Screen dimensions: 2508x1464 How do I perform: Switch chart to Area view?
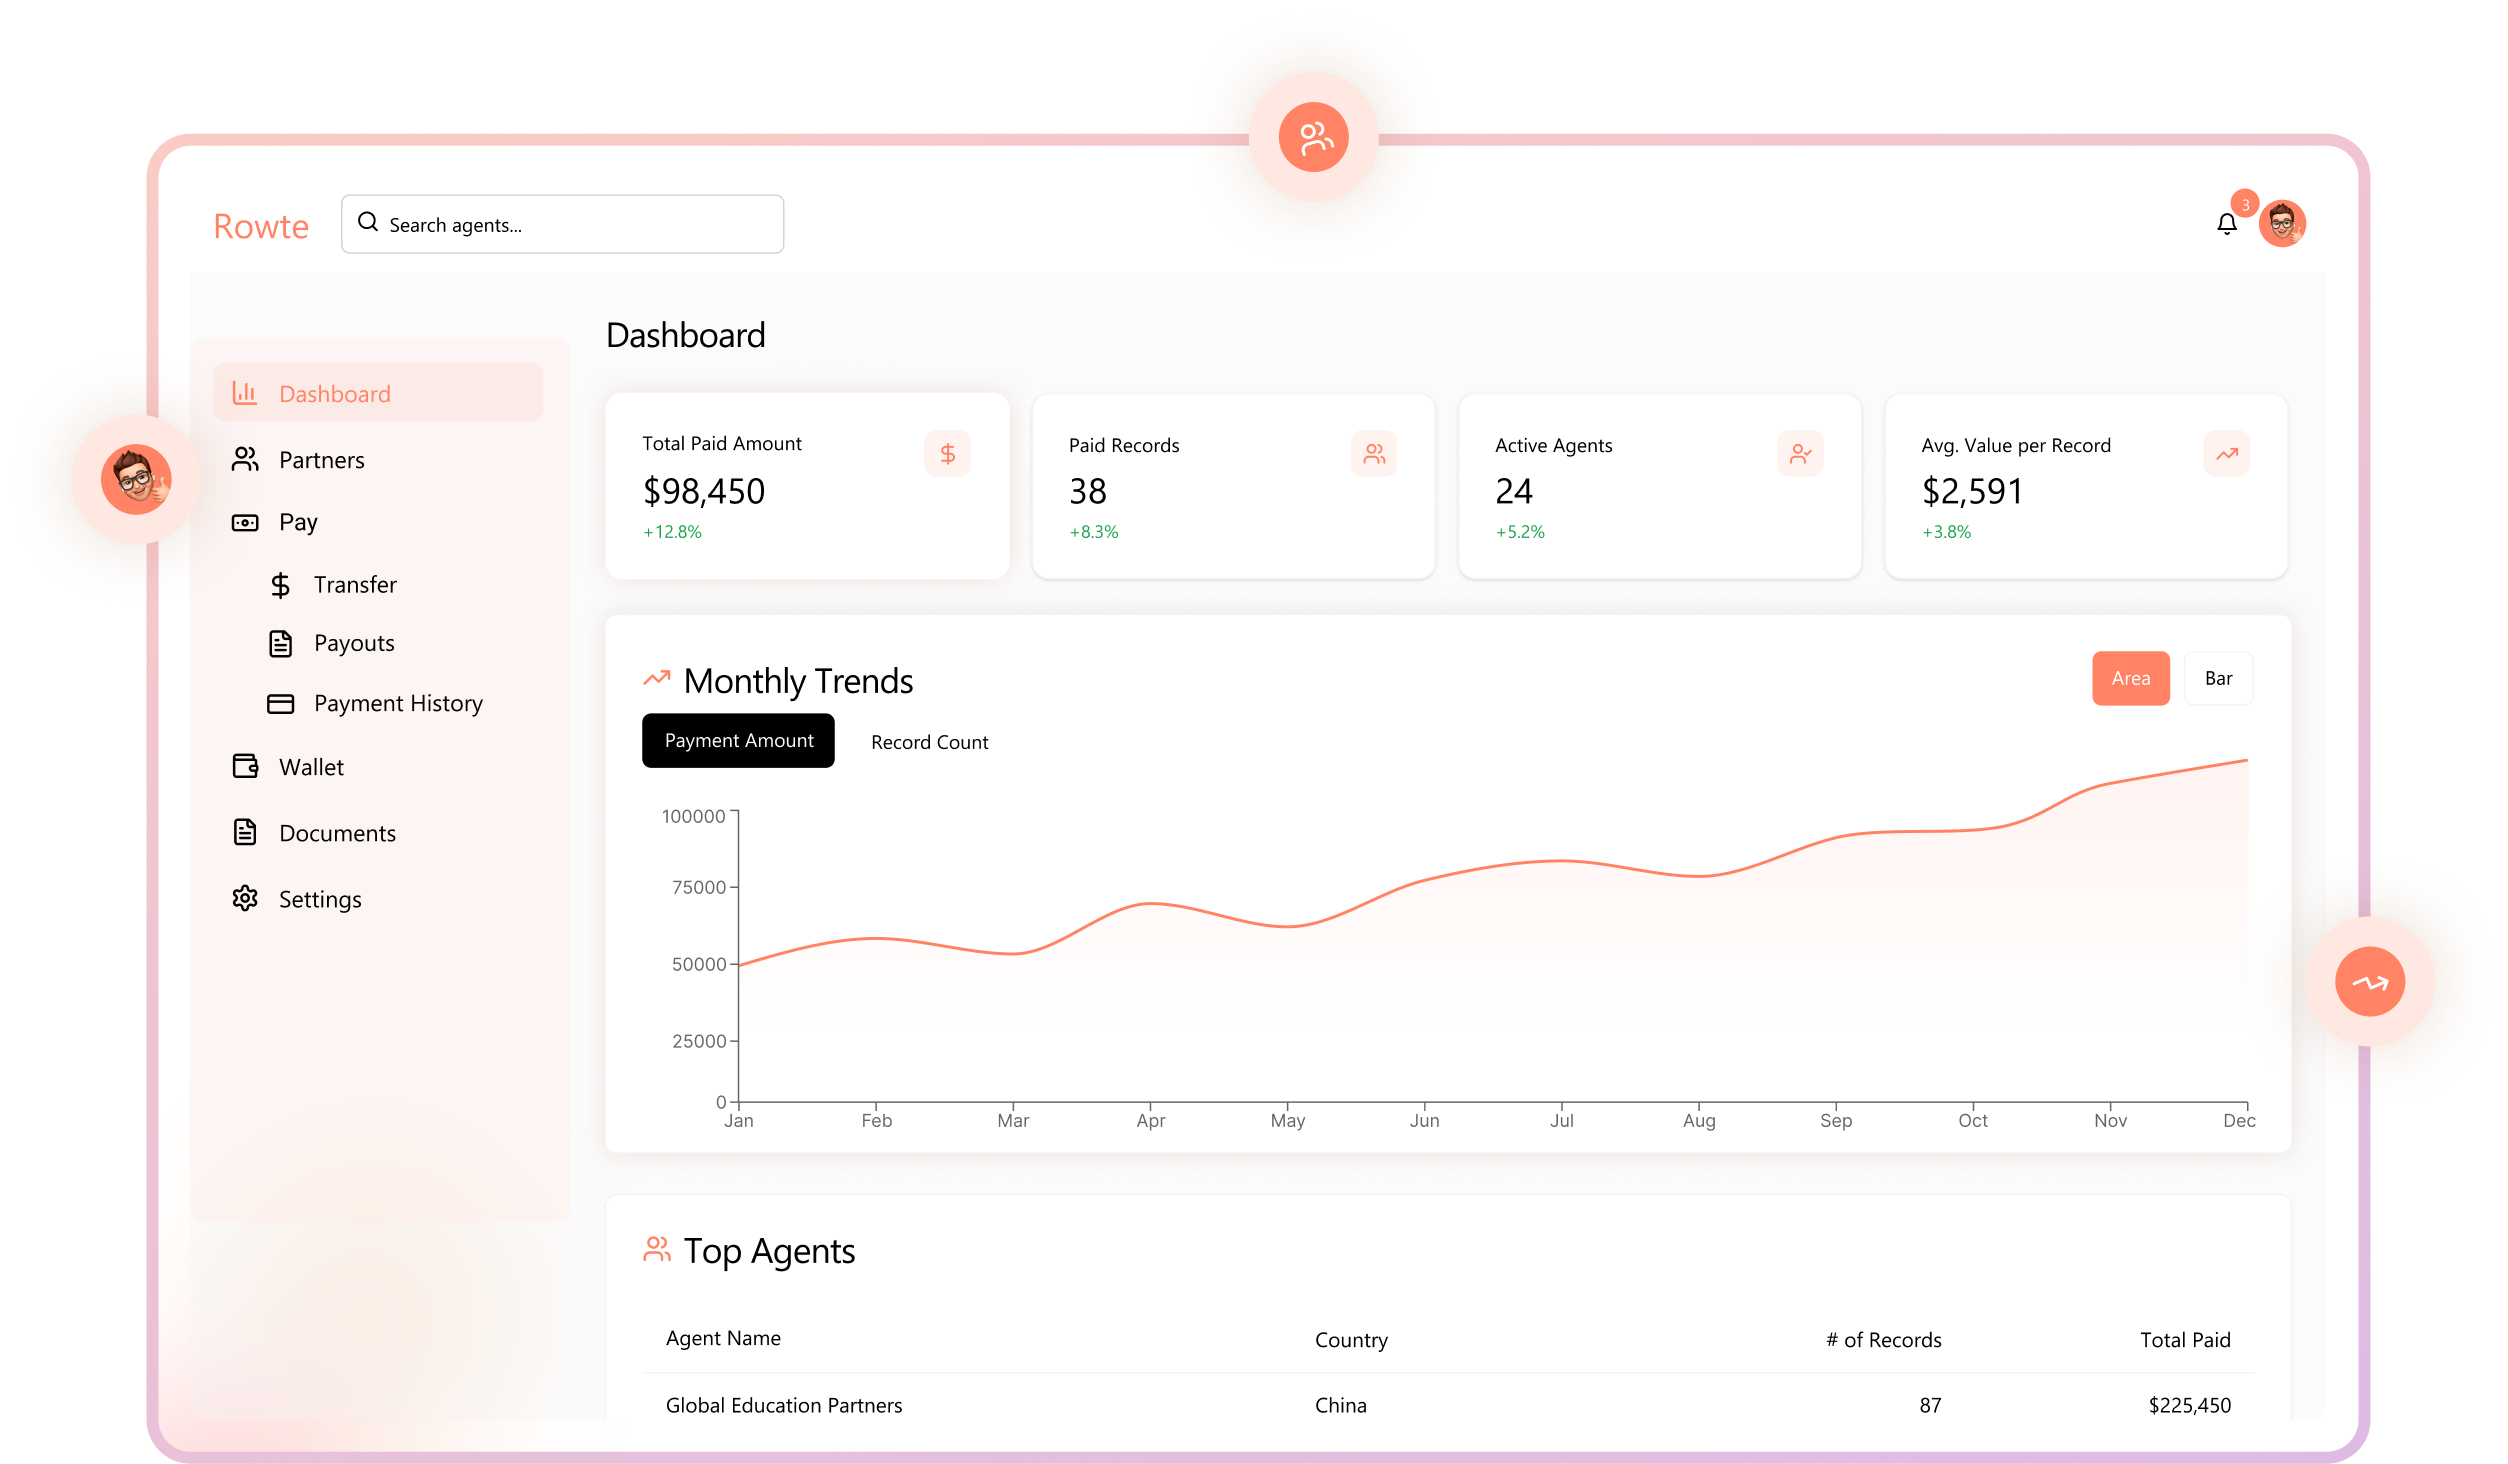2130,678
